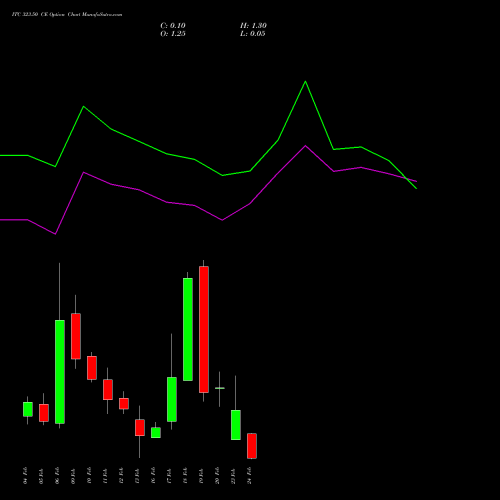
Task: Click the highest peak of the green line
Action: click(305, 81)
